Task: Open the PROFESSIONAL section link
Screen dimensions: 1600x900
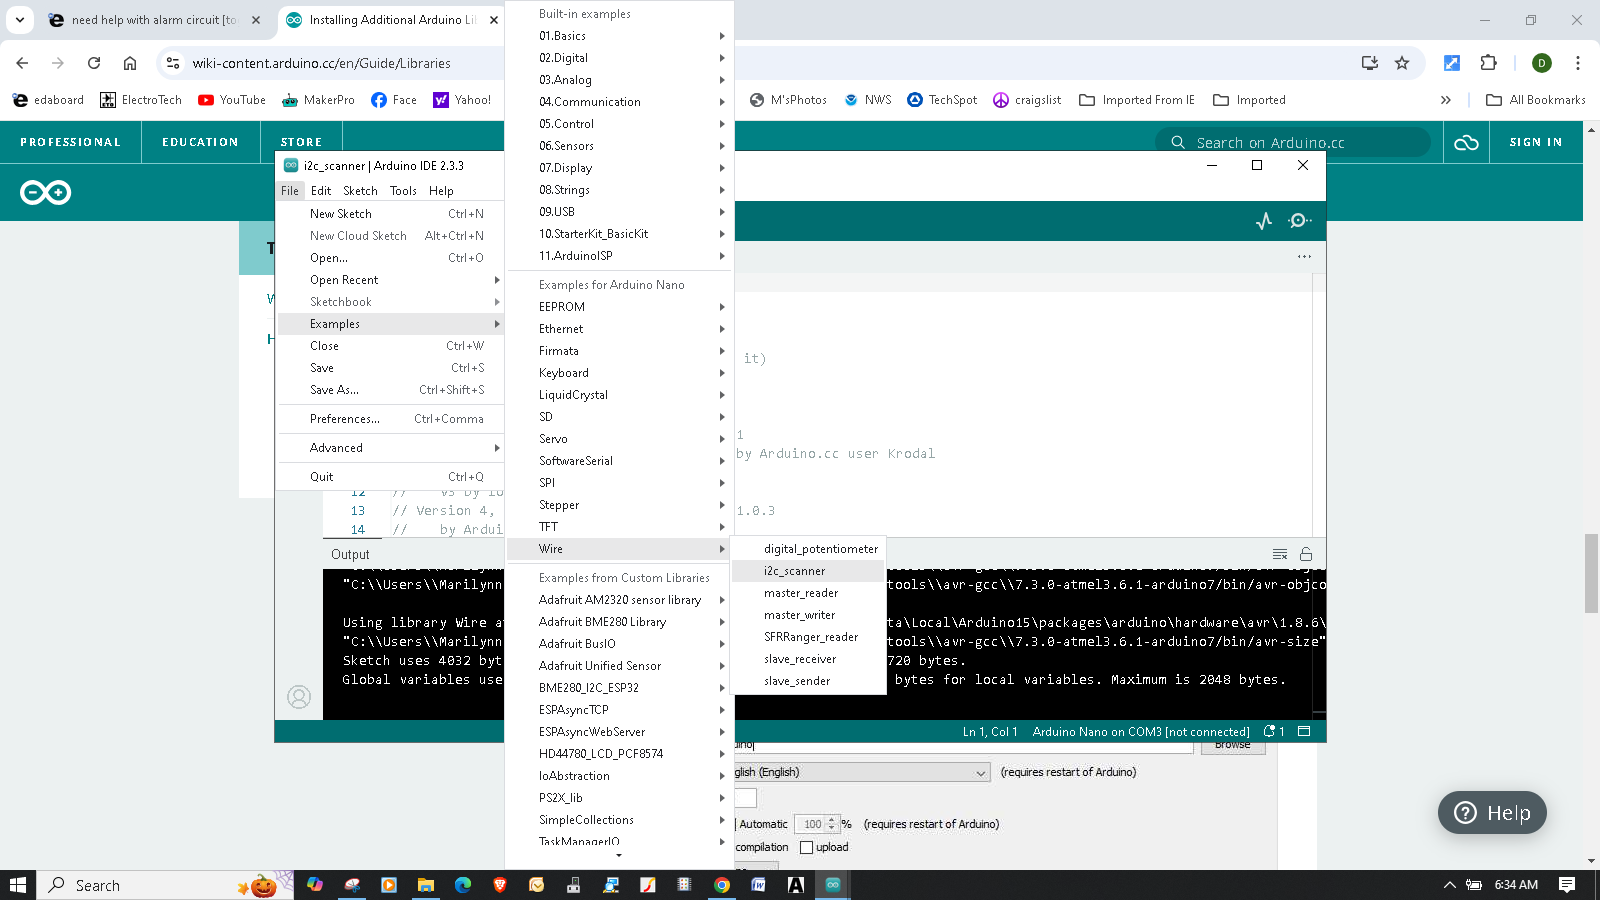Action: pos(70,143)
